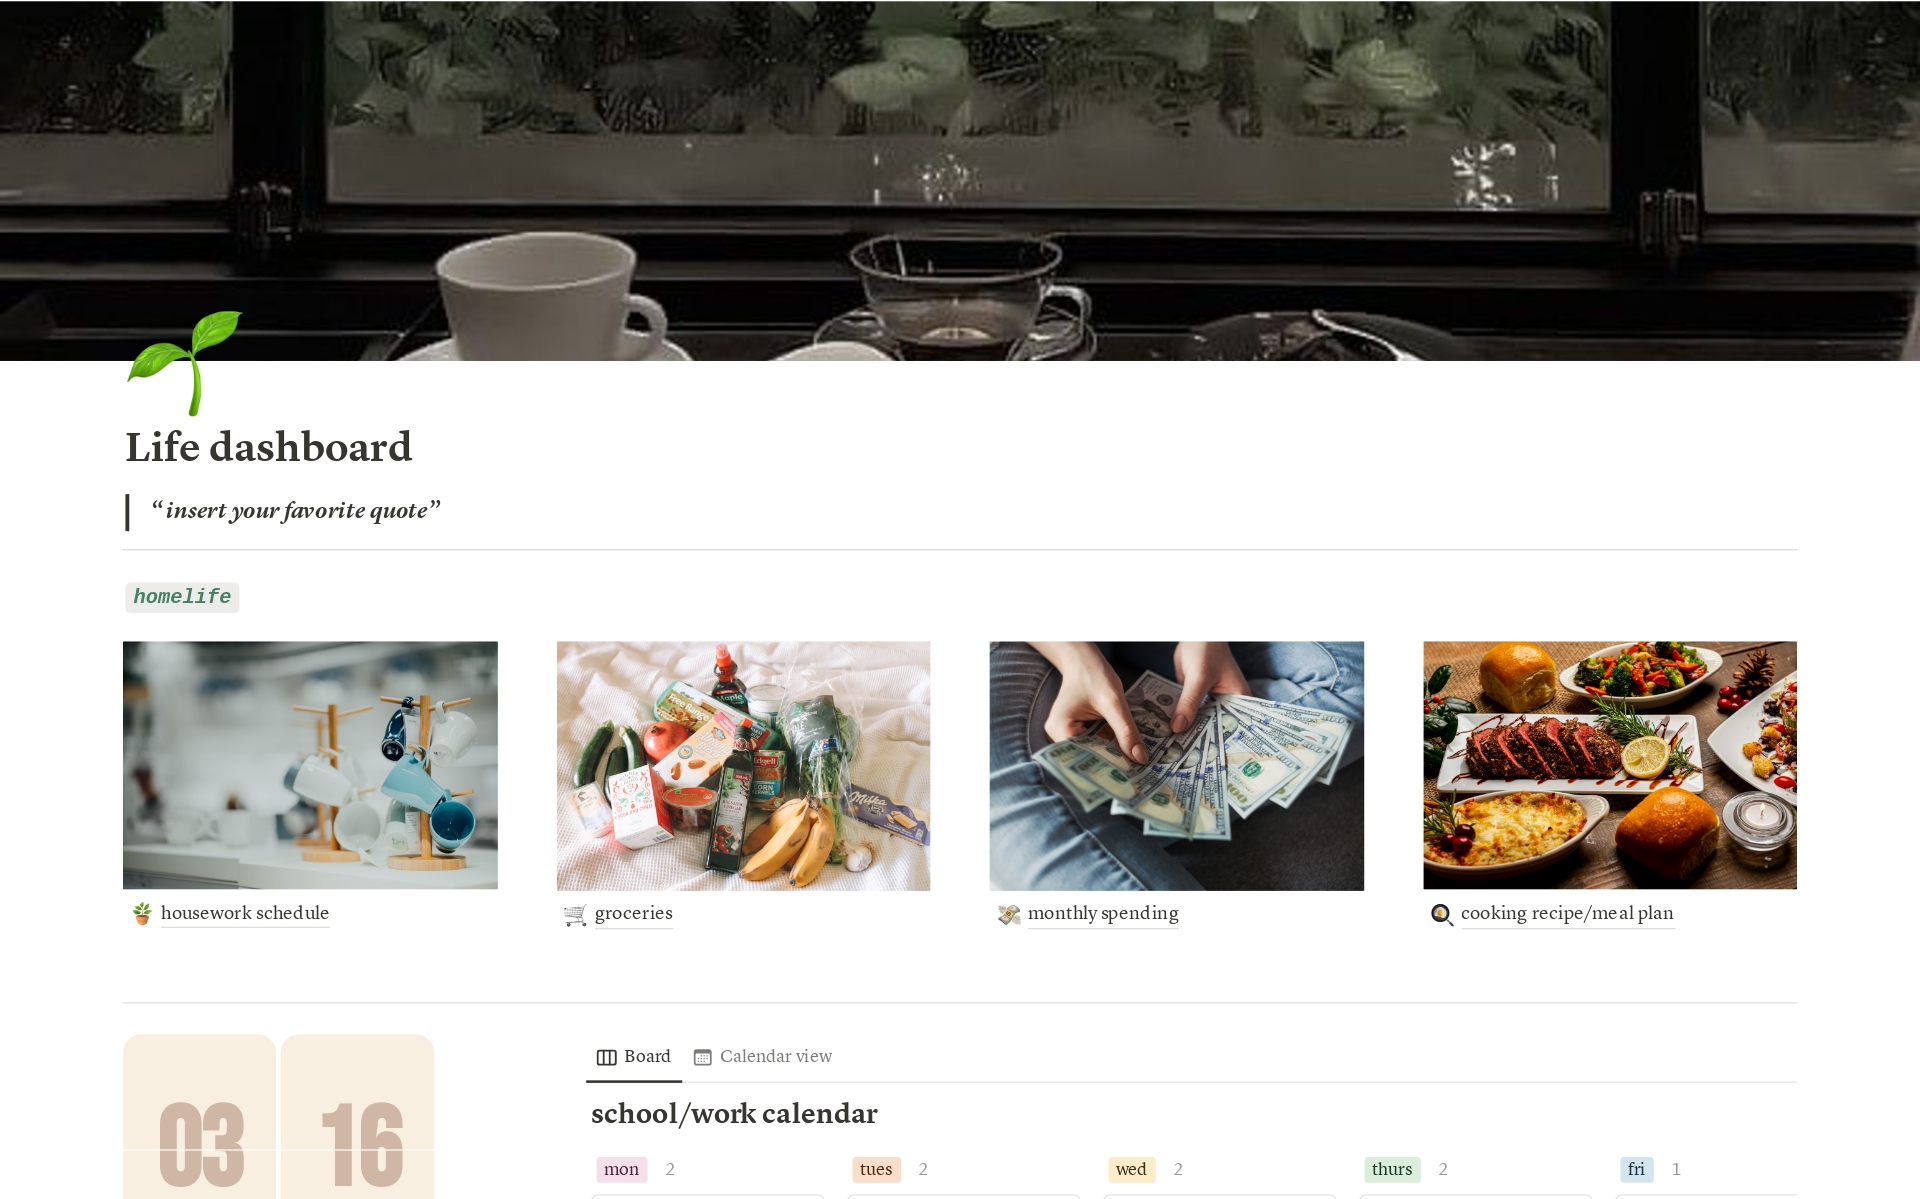Screen dimensions: 1920x1199
Task: Click the green thurs column tag
Action: coord(1392,1169)
